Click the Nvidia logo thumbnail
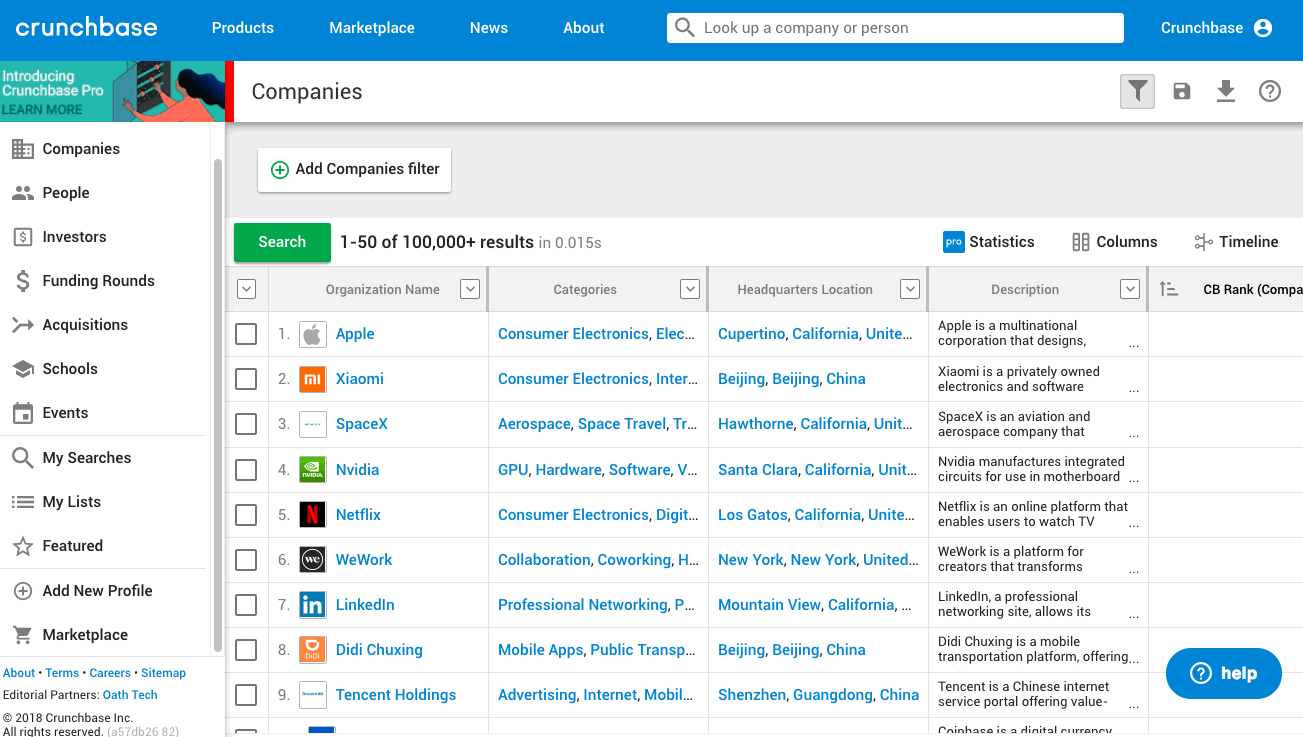The width and height of the screenshot is (1303, 737). pos(313,470)
